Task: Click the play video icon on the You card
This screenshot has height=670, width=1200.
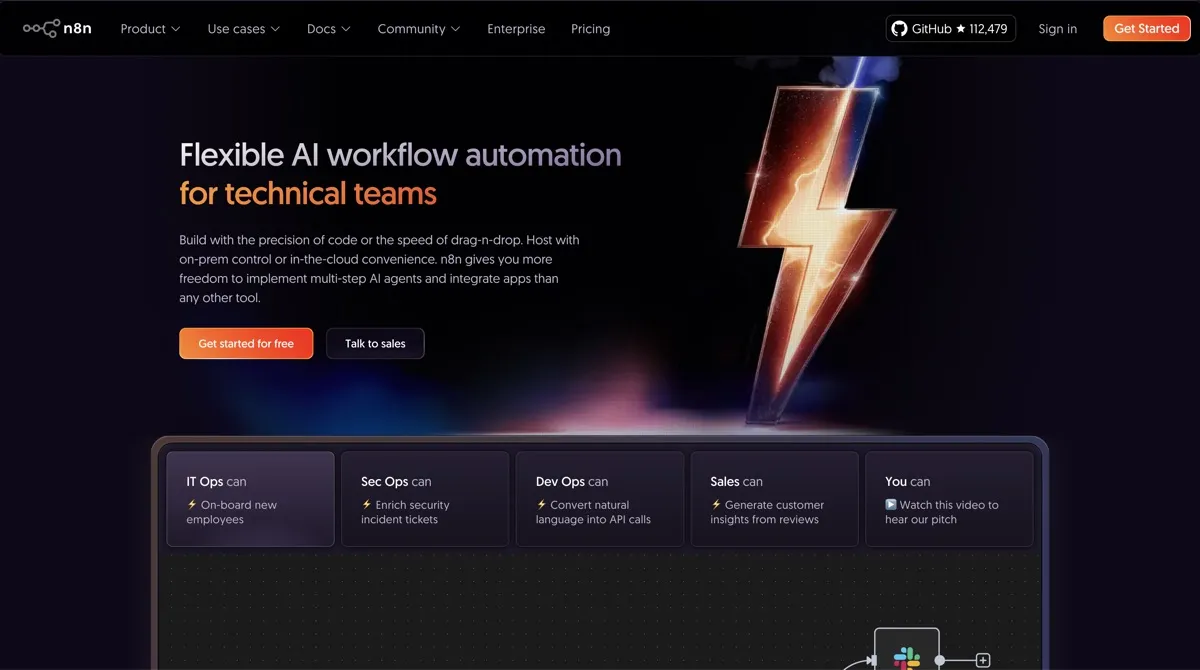Action: [893, 504]
